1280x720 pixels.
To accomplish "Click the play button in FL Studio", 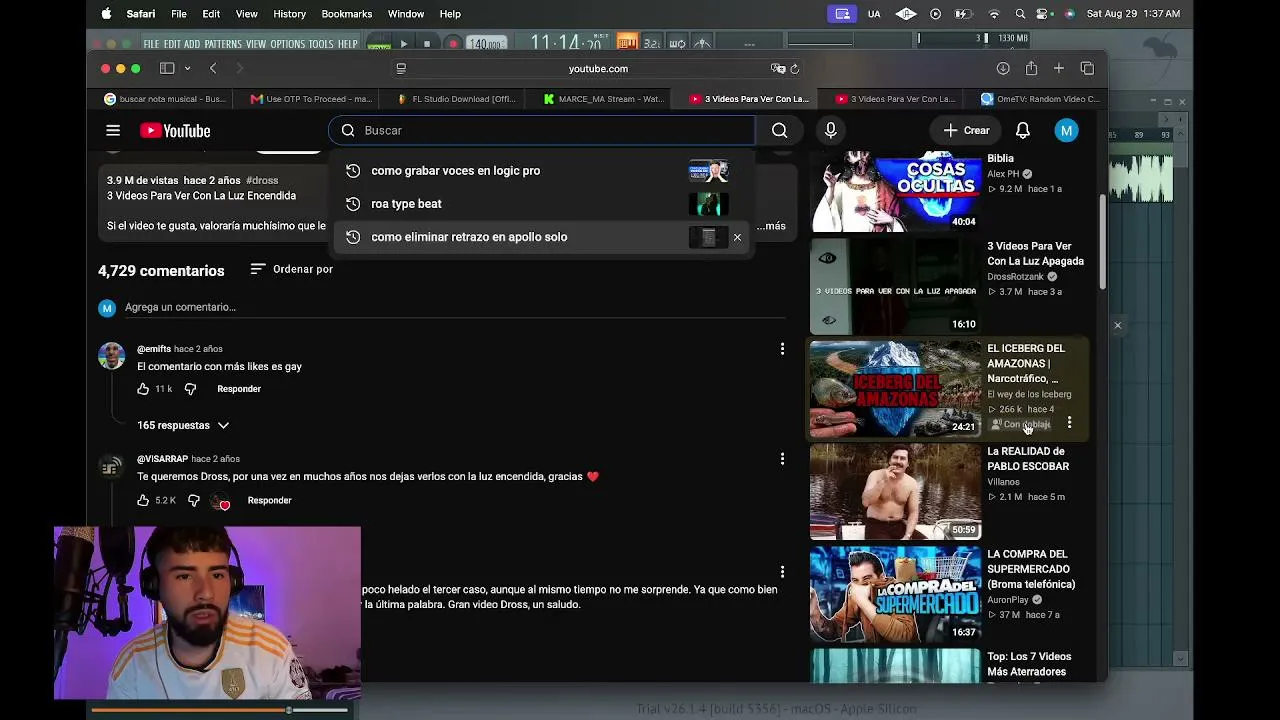I will pos(403,44).
